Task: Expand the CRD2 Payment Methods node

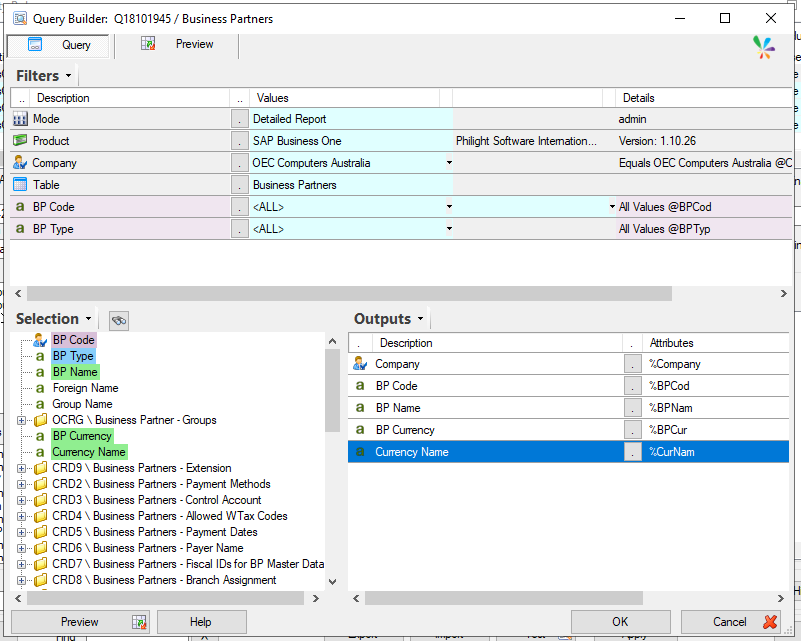Action: (21, 484)
